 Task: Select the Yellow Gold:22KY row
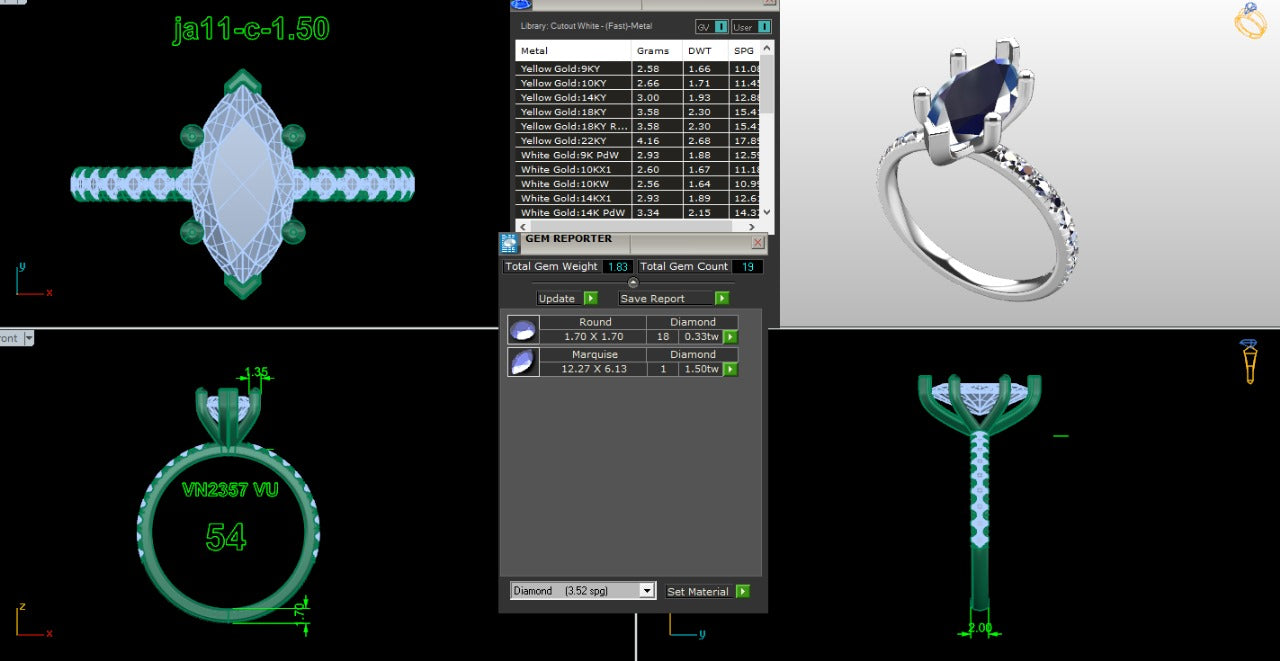[638, 141]
